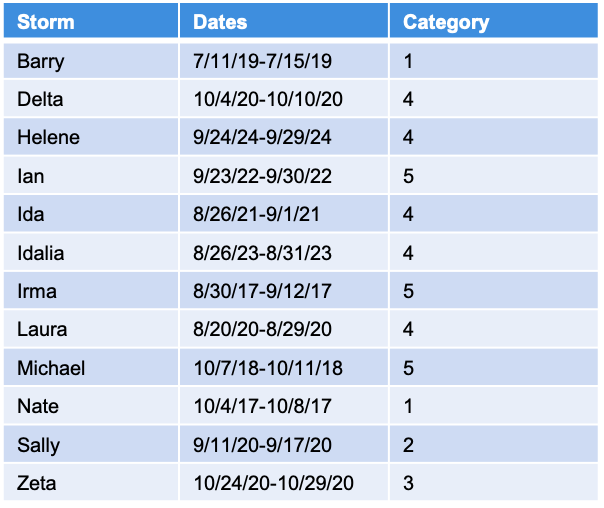Select the Barry storm name cell
Viewport: 604px width, 508px height.
click(41, 61)
